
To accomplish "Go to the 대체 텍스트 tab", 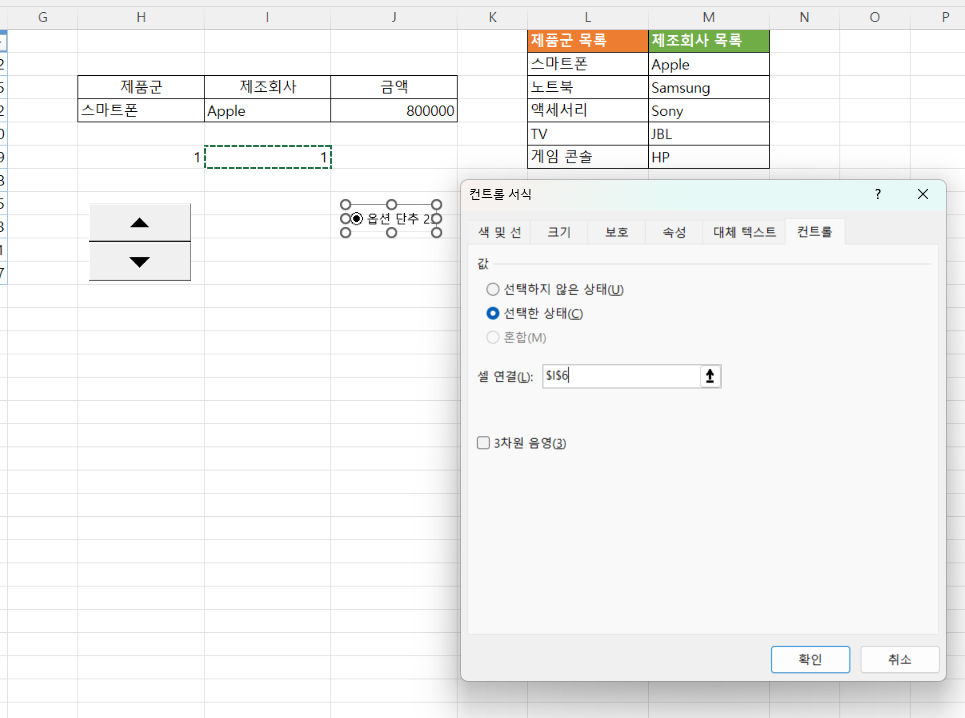I will coord(744,232).
